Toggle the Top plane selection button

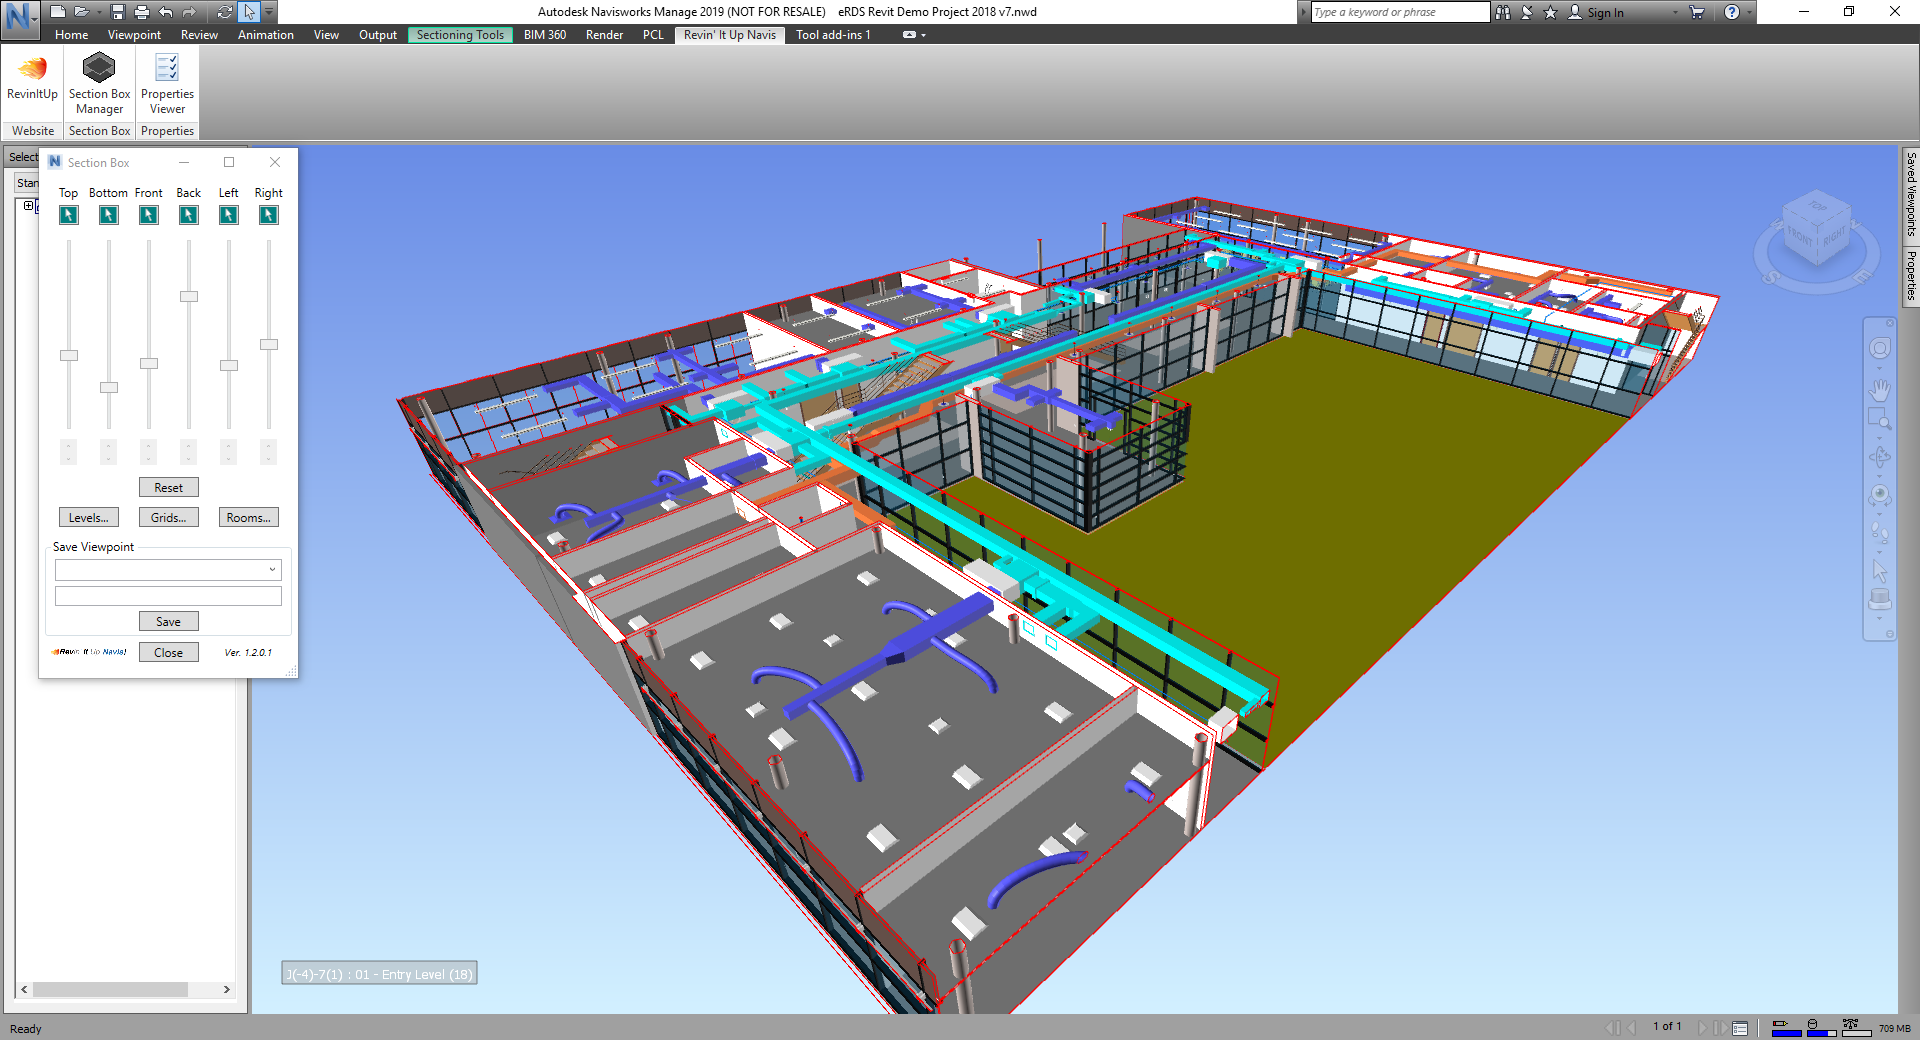pyautogui.click(x=69, y=215)
